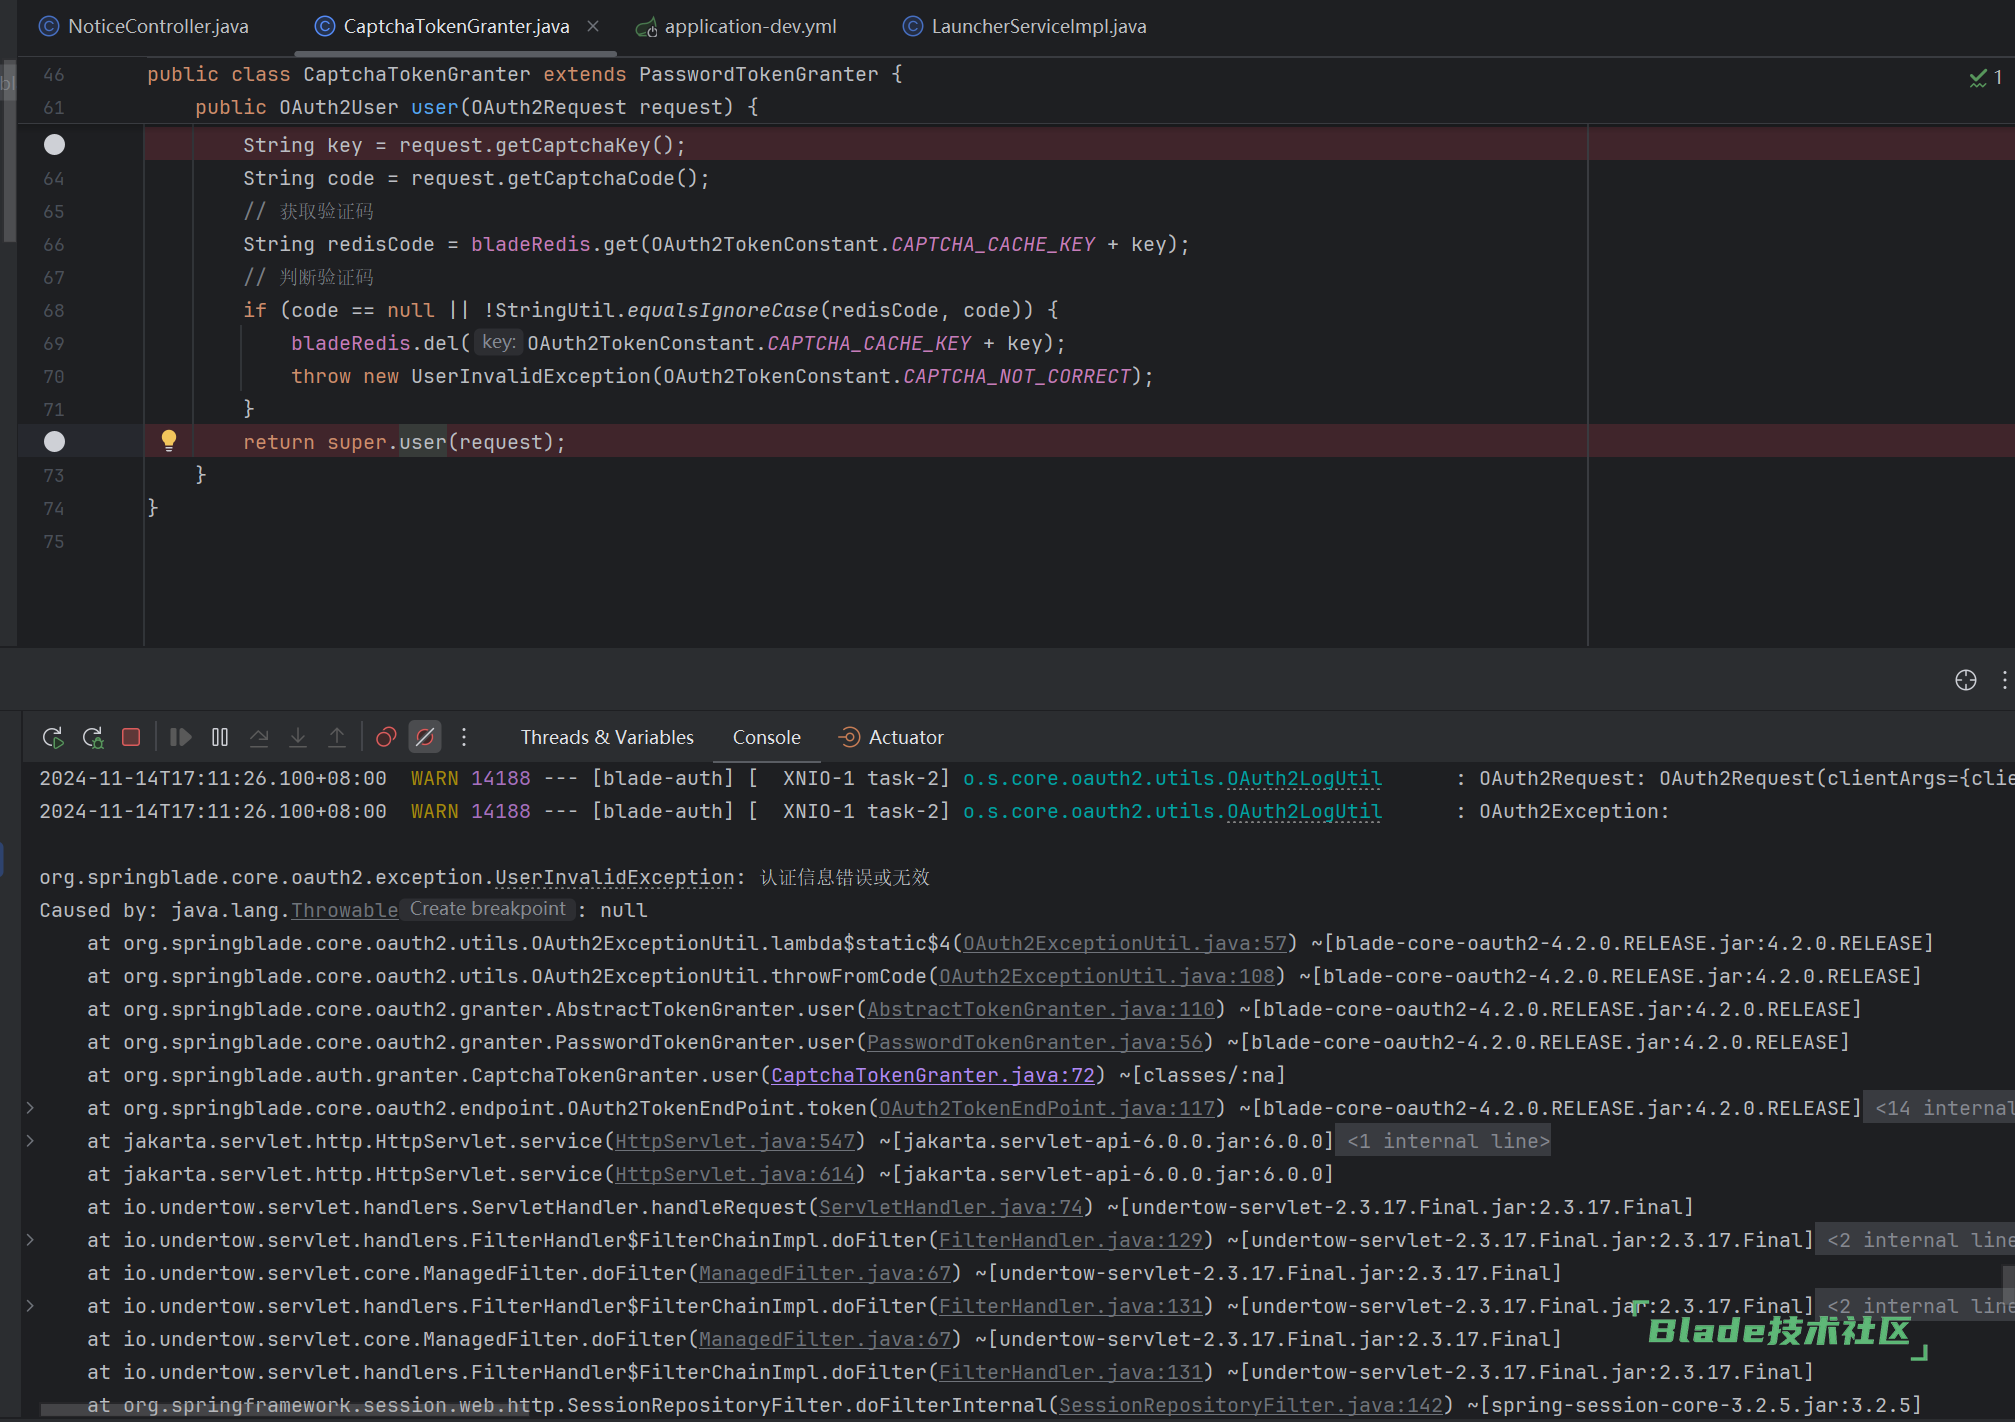2015x1422 pixels.
Task: Click the UserInvalidException link in console
Action: click(x=615, y=877)
